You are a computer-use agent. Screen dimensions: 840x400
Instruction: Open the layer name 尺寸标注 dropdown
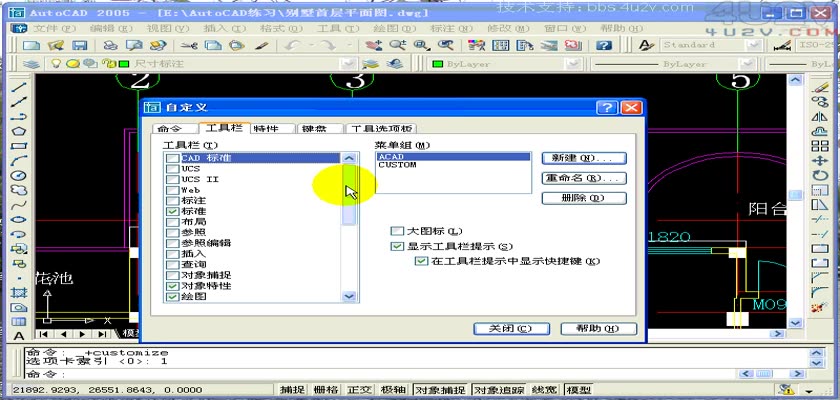point(348,64)
